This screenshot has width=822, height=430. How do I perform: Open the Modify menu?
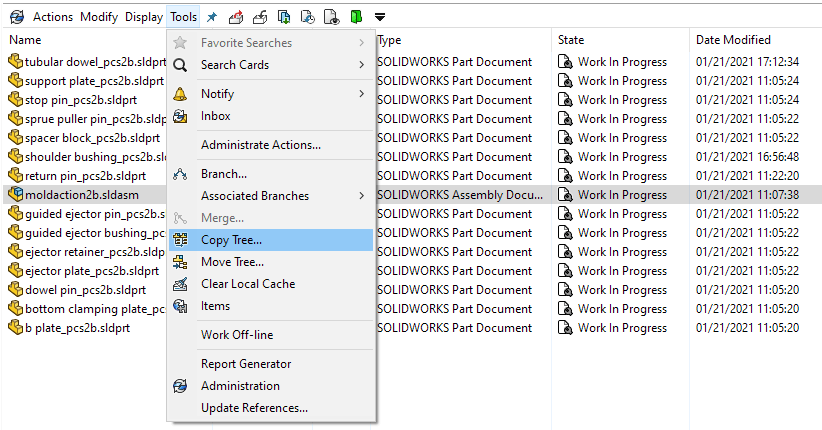point(99,17)
